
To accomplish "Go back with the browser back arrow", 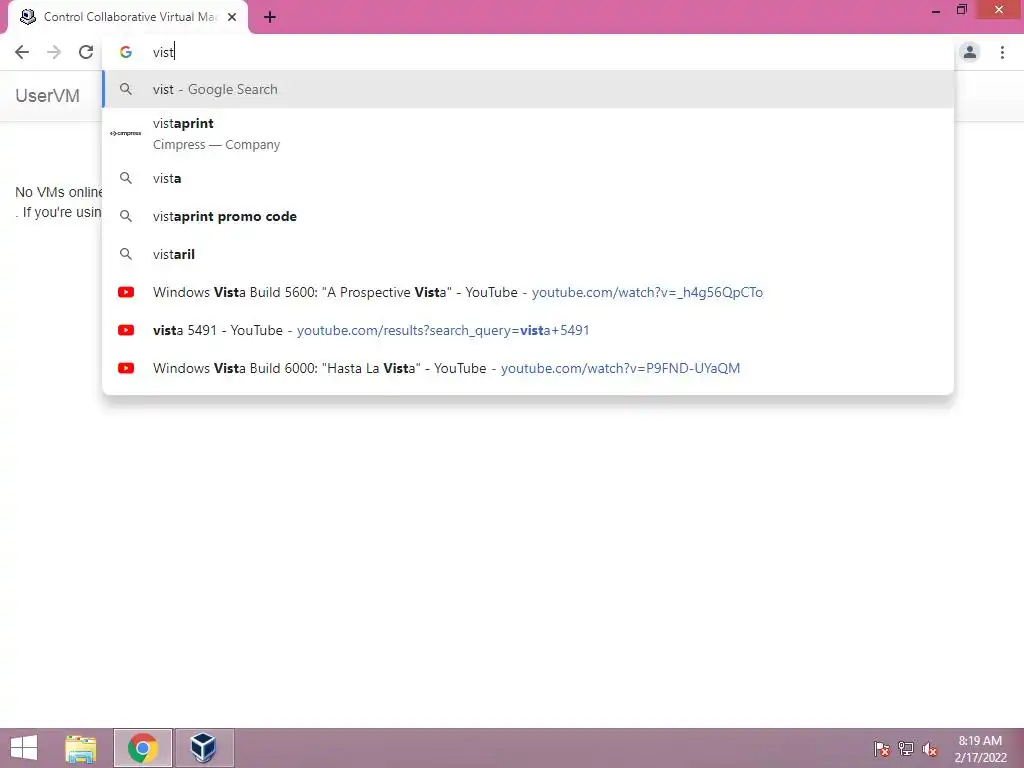I will 22,52.
